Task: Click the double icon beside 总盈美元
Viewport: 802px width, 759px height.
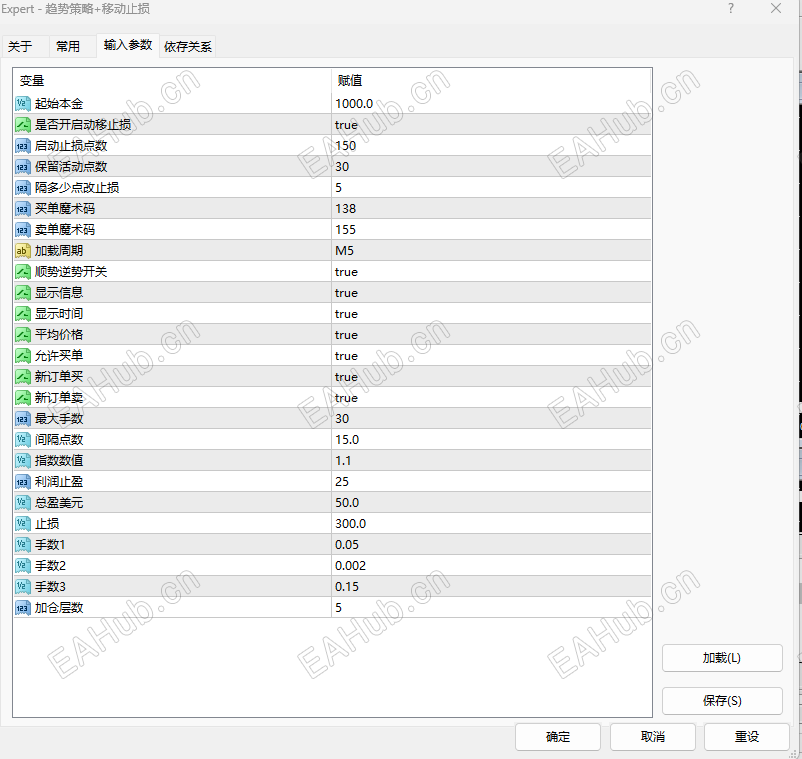Action: point(23,503)
